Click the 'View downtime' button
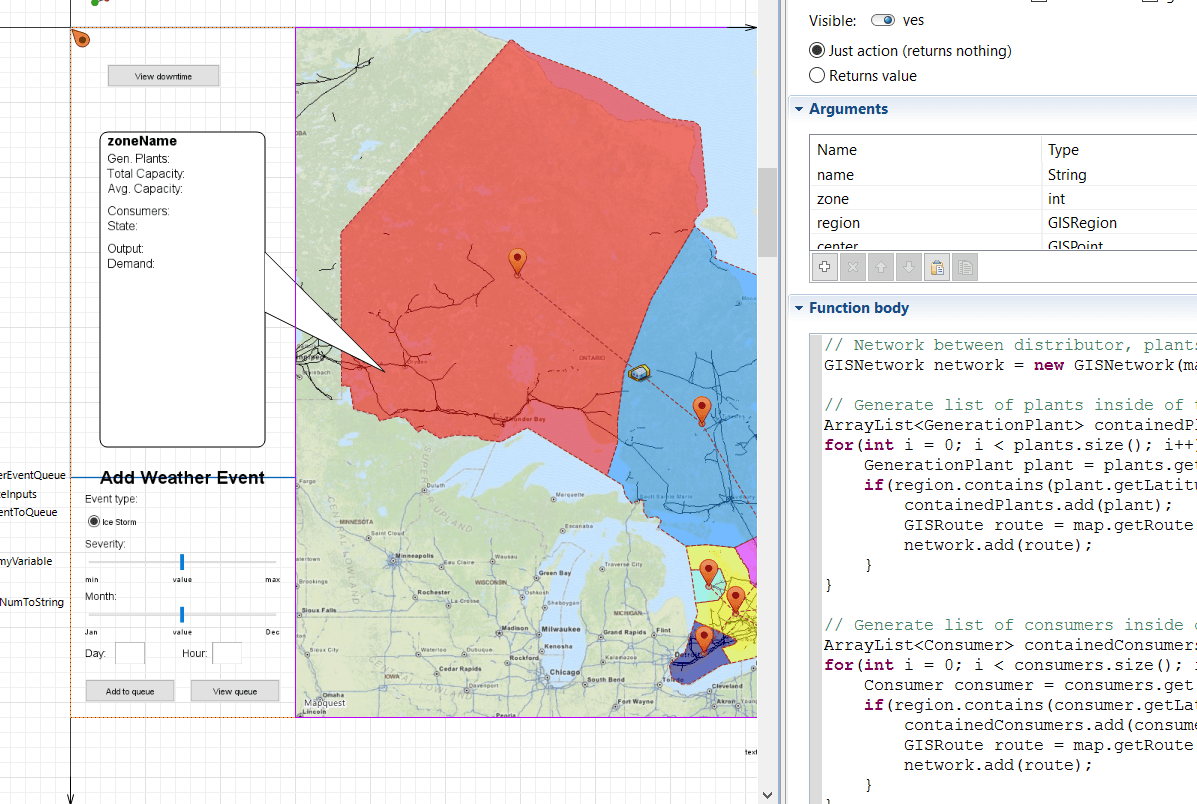 pos(163,76)
